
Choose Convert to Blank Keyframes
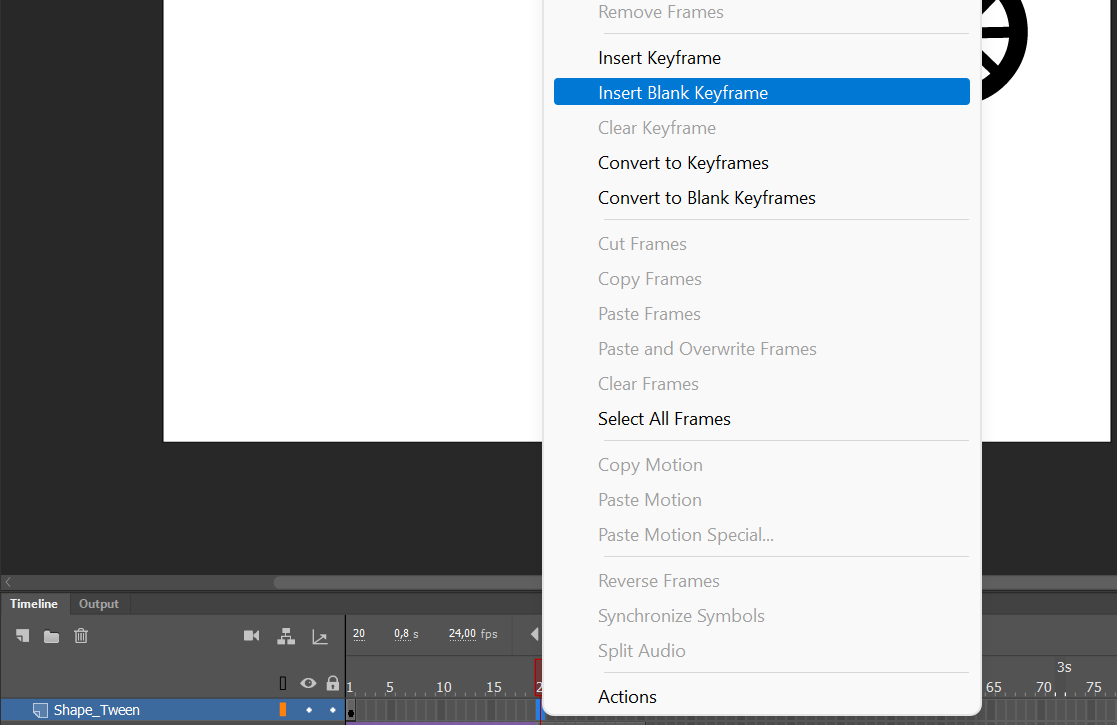tap(762, 198)
